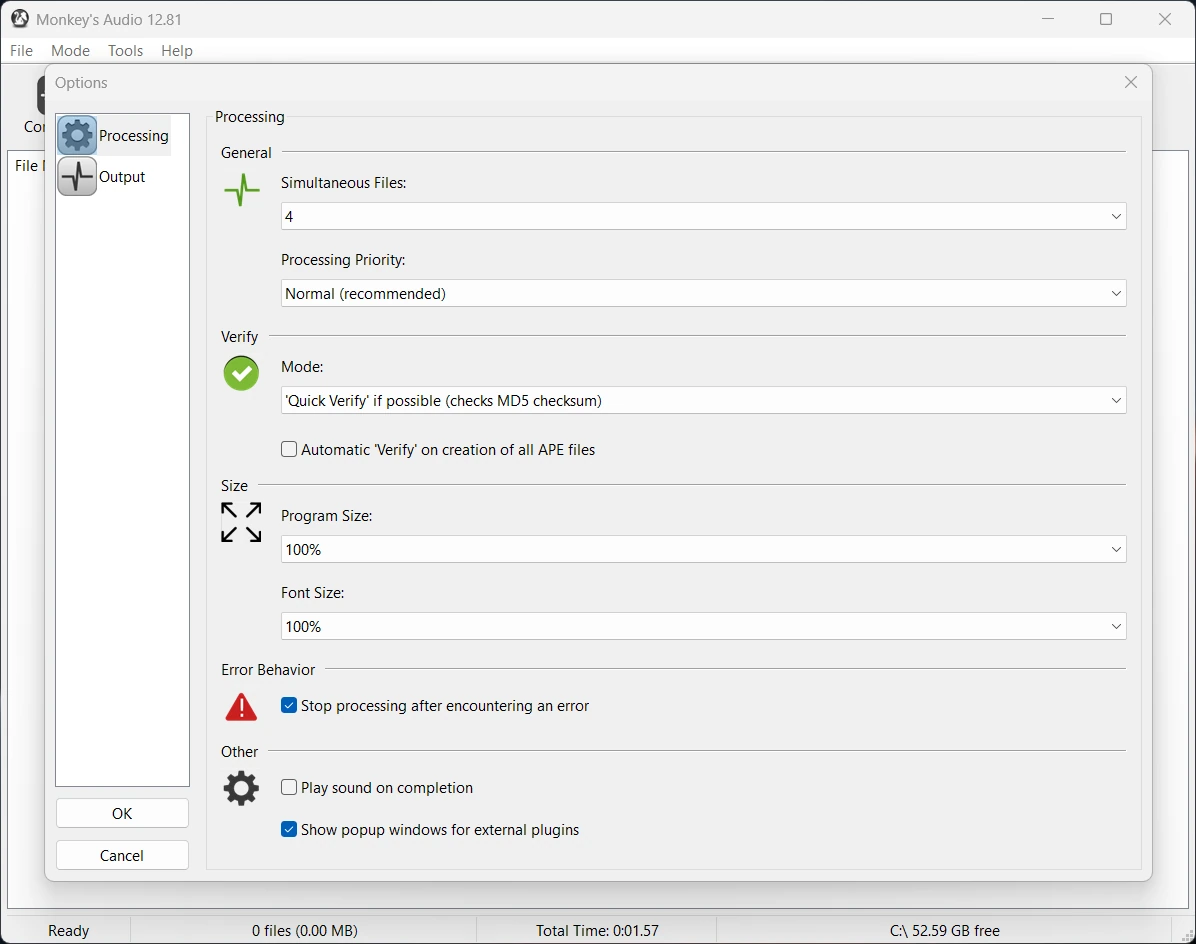Click the 'Simultaneous Files:' label
This screenshot has height=944, width=1196.
(344, 183)
